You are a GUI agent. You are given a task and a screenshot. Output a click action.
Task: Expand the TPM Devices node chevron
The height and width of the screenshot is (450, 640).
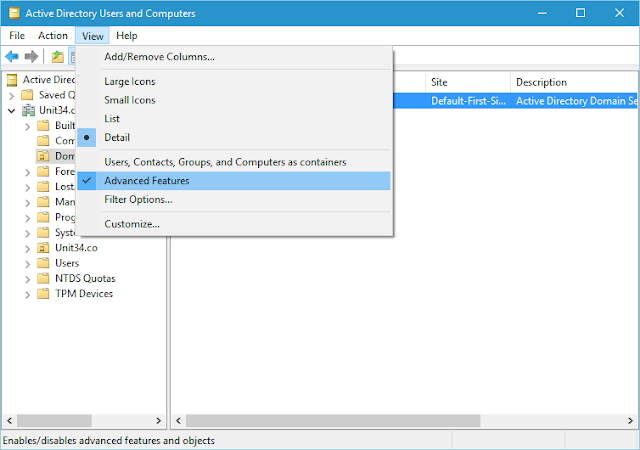(27, 295)
